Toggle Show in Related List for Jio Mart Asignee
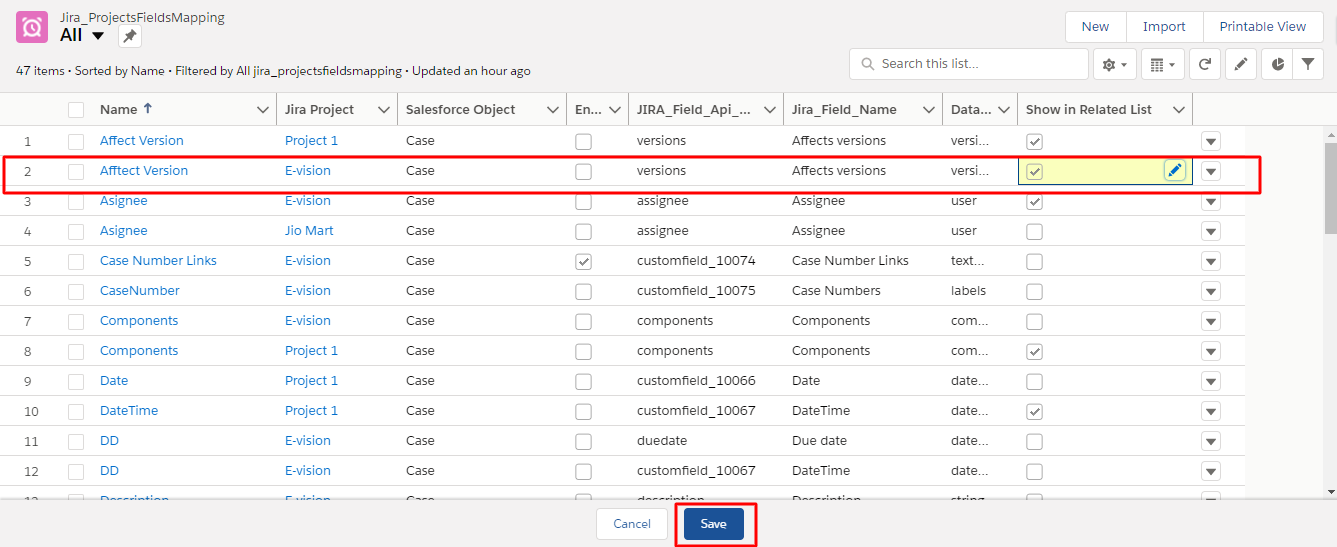Screen dimensions: 1337x547 [1035, 231]
